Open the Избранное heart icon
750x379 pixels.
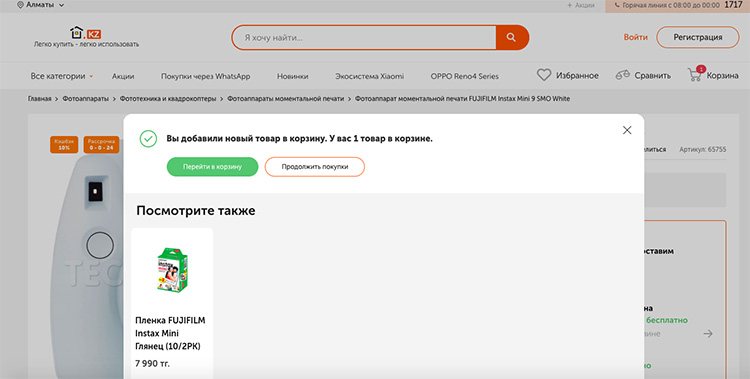coord(544,75)
